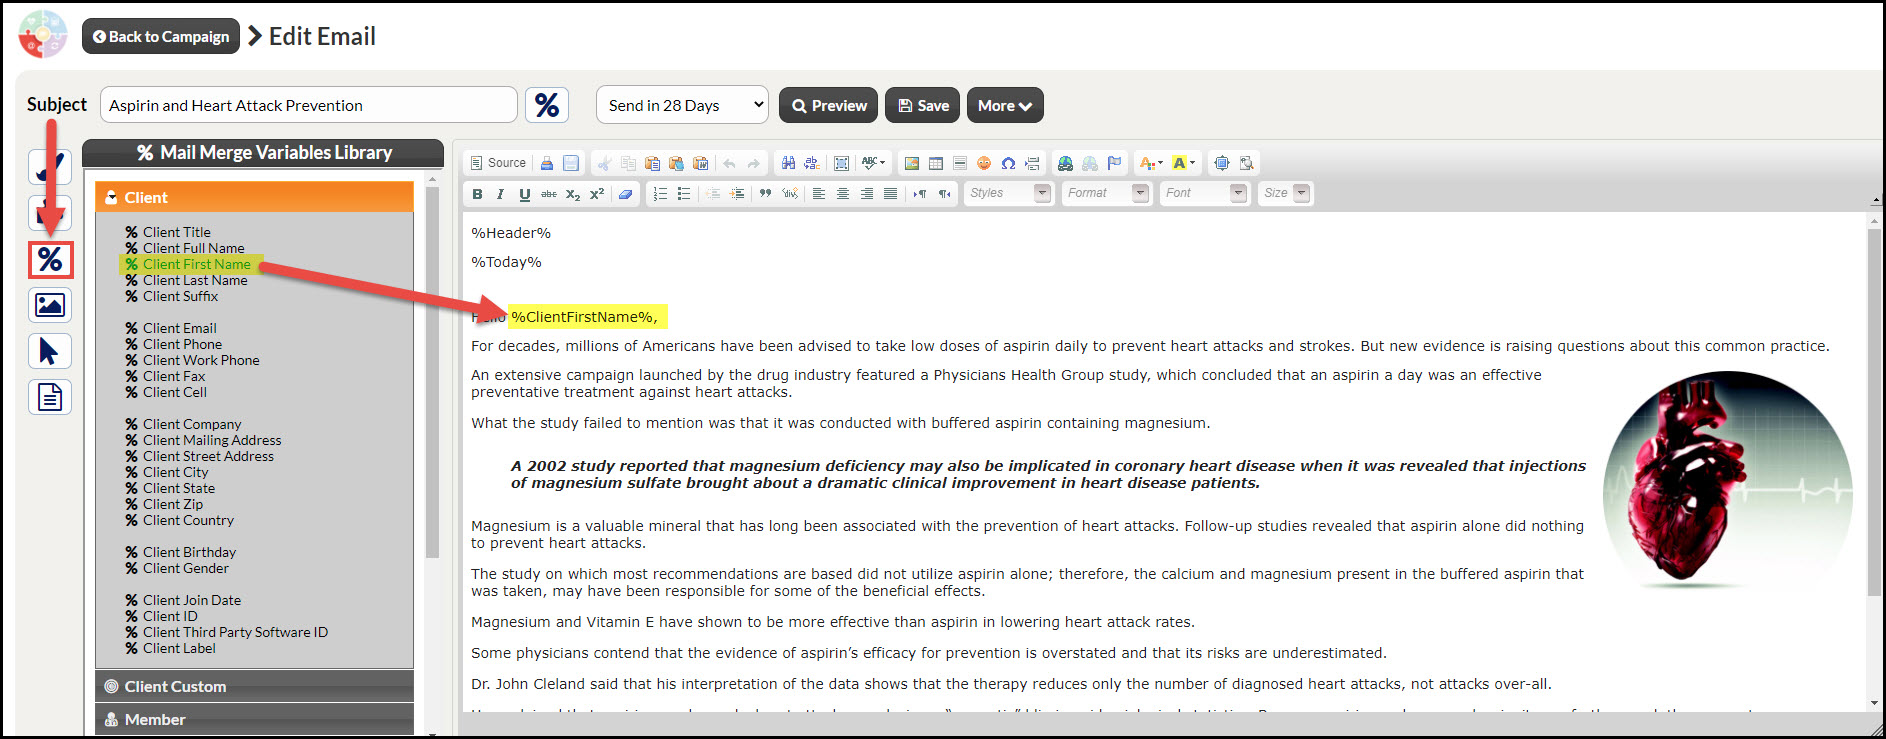1886x739 pixels.
Task: Click the Paste icon in editor toolbar
Action: (x=652, y=163)
